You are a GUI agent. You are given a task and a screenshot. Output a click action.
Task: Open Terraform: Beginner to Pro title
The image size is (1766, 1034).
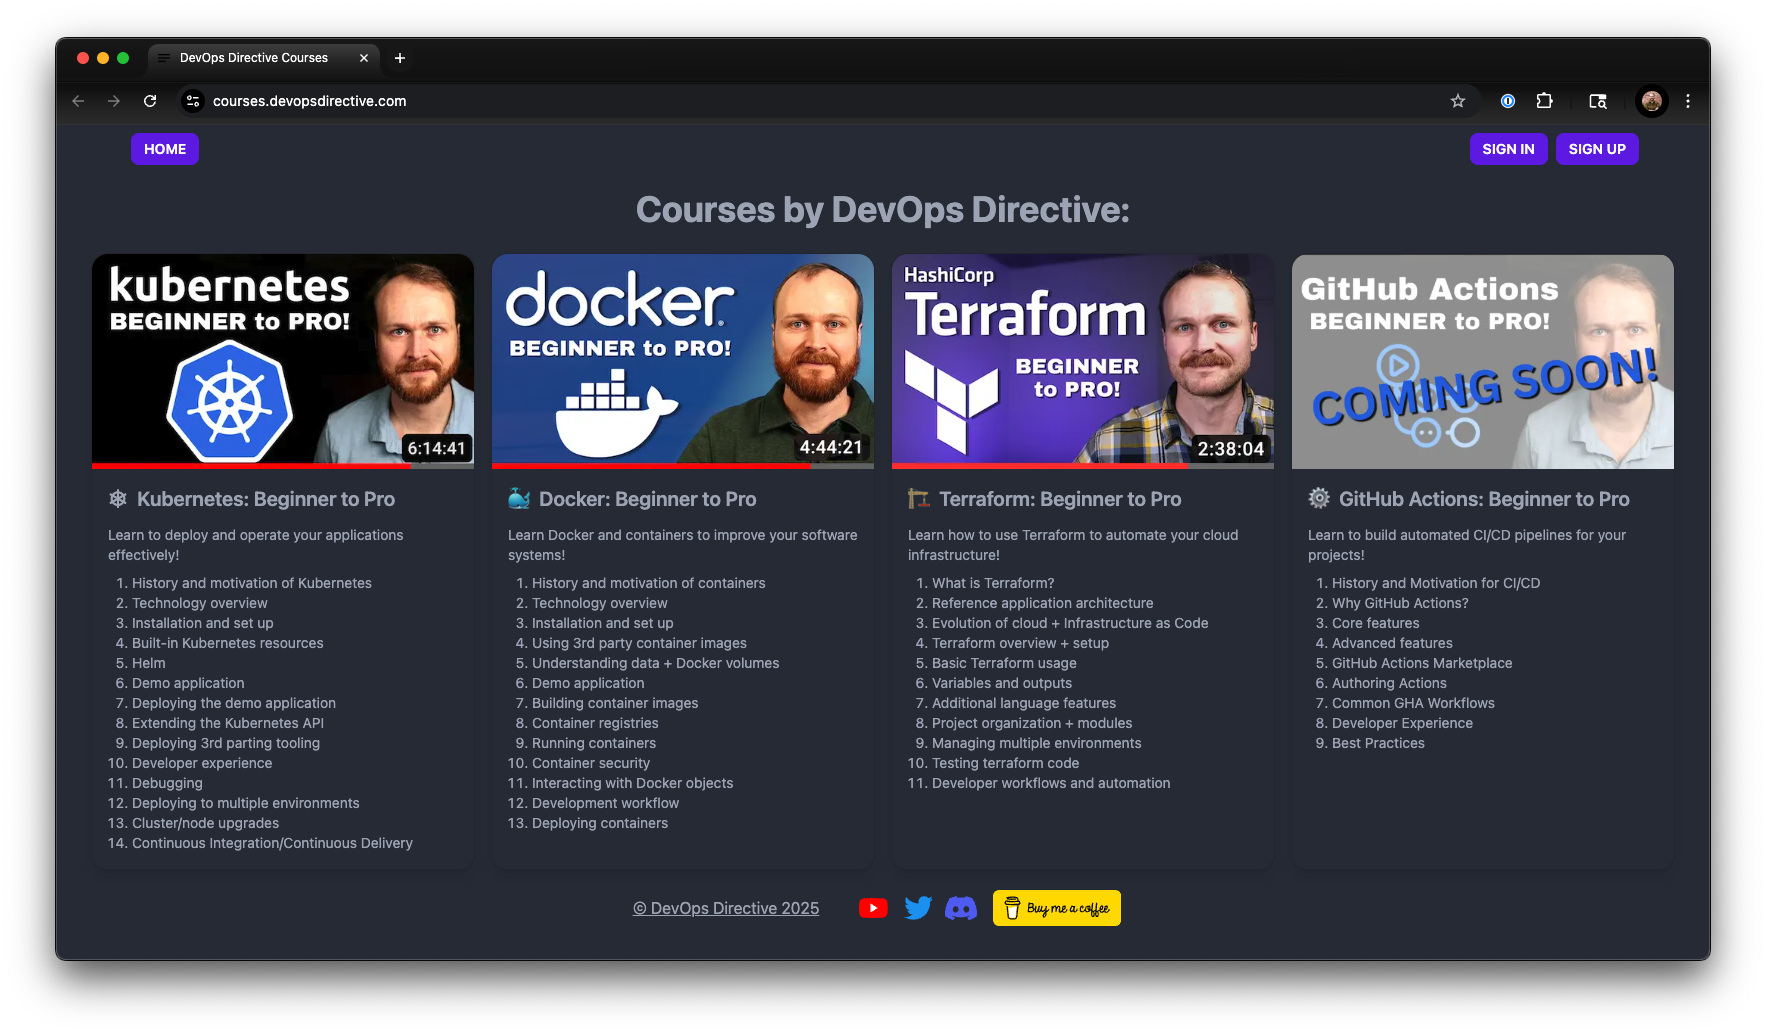point(1060,499)
